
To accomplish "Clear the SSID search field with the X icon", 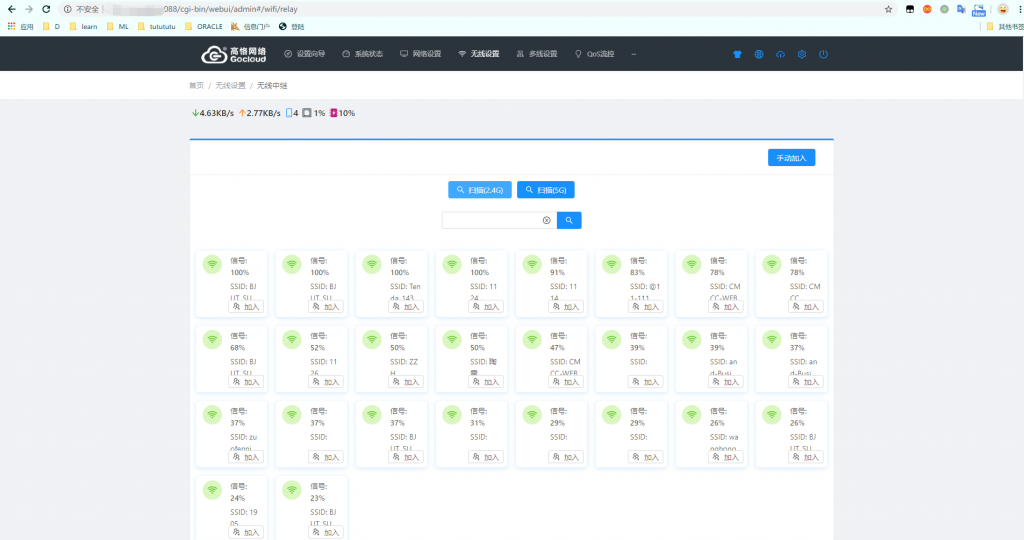I will (x=547, y=221).
